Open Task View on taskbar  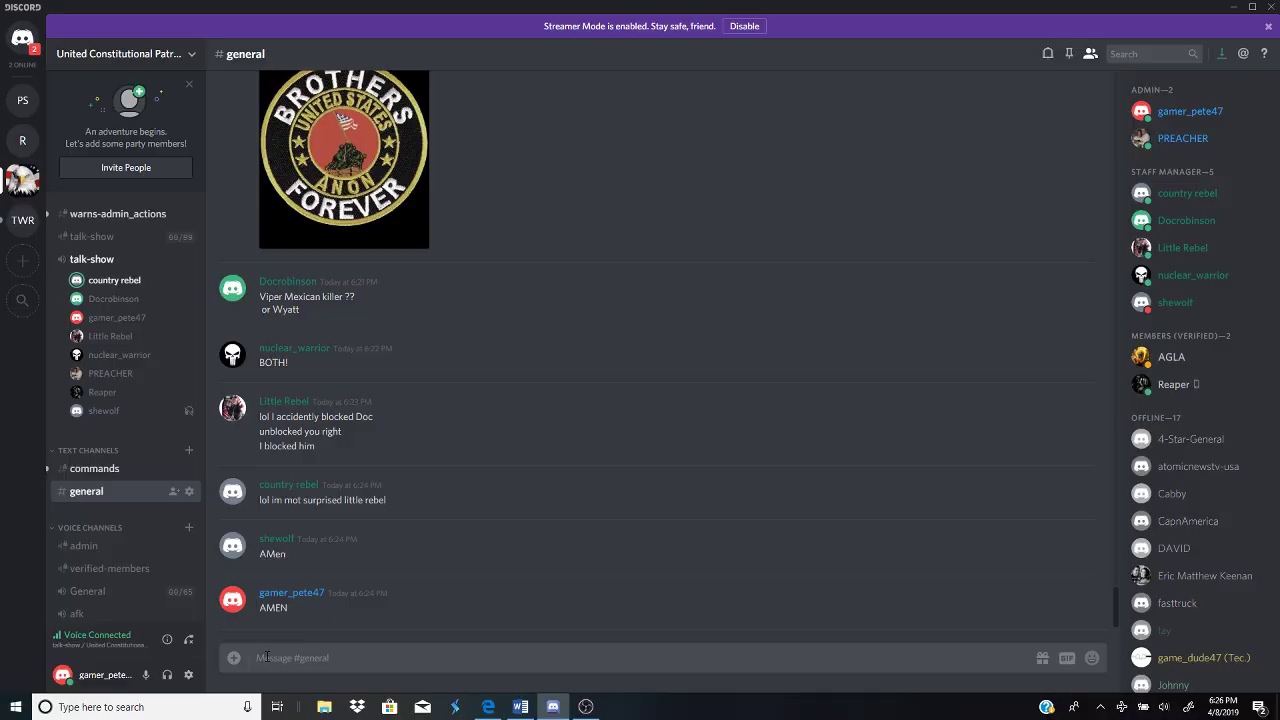[277, 707]
